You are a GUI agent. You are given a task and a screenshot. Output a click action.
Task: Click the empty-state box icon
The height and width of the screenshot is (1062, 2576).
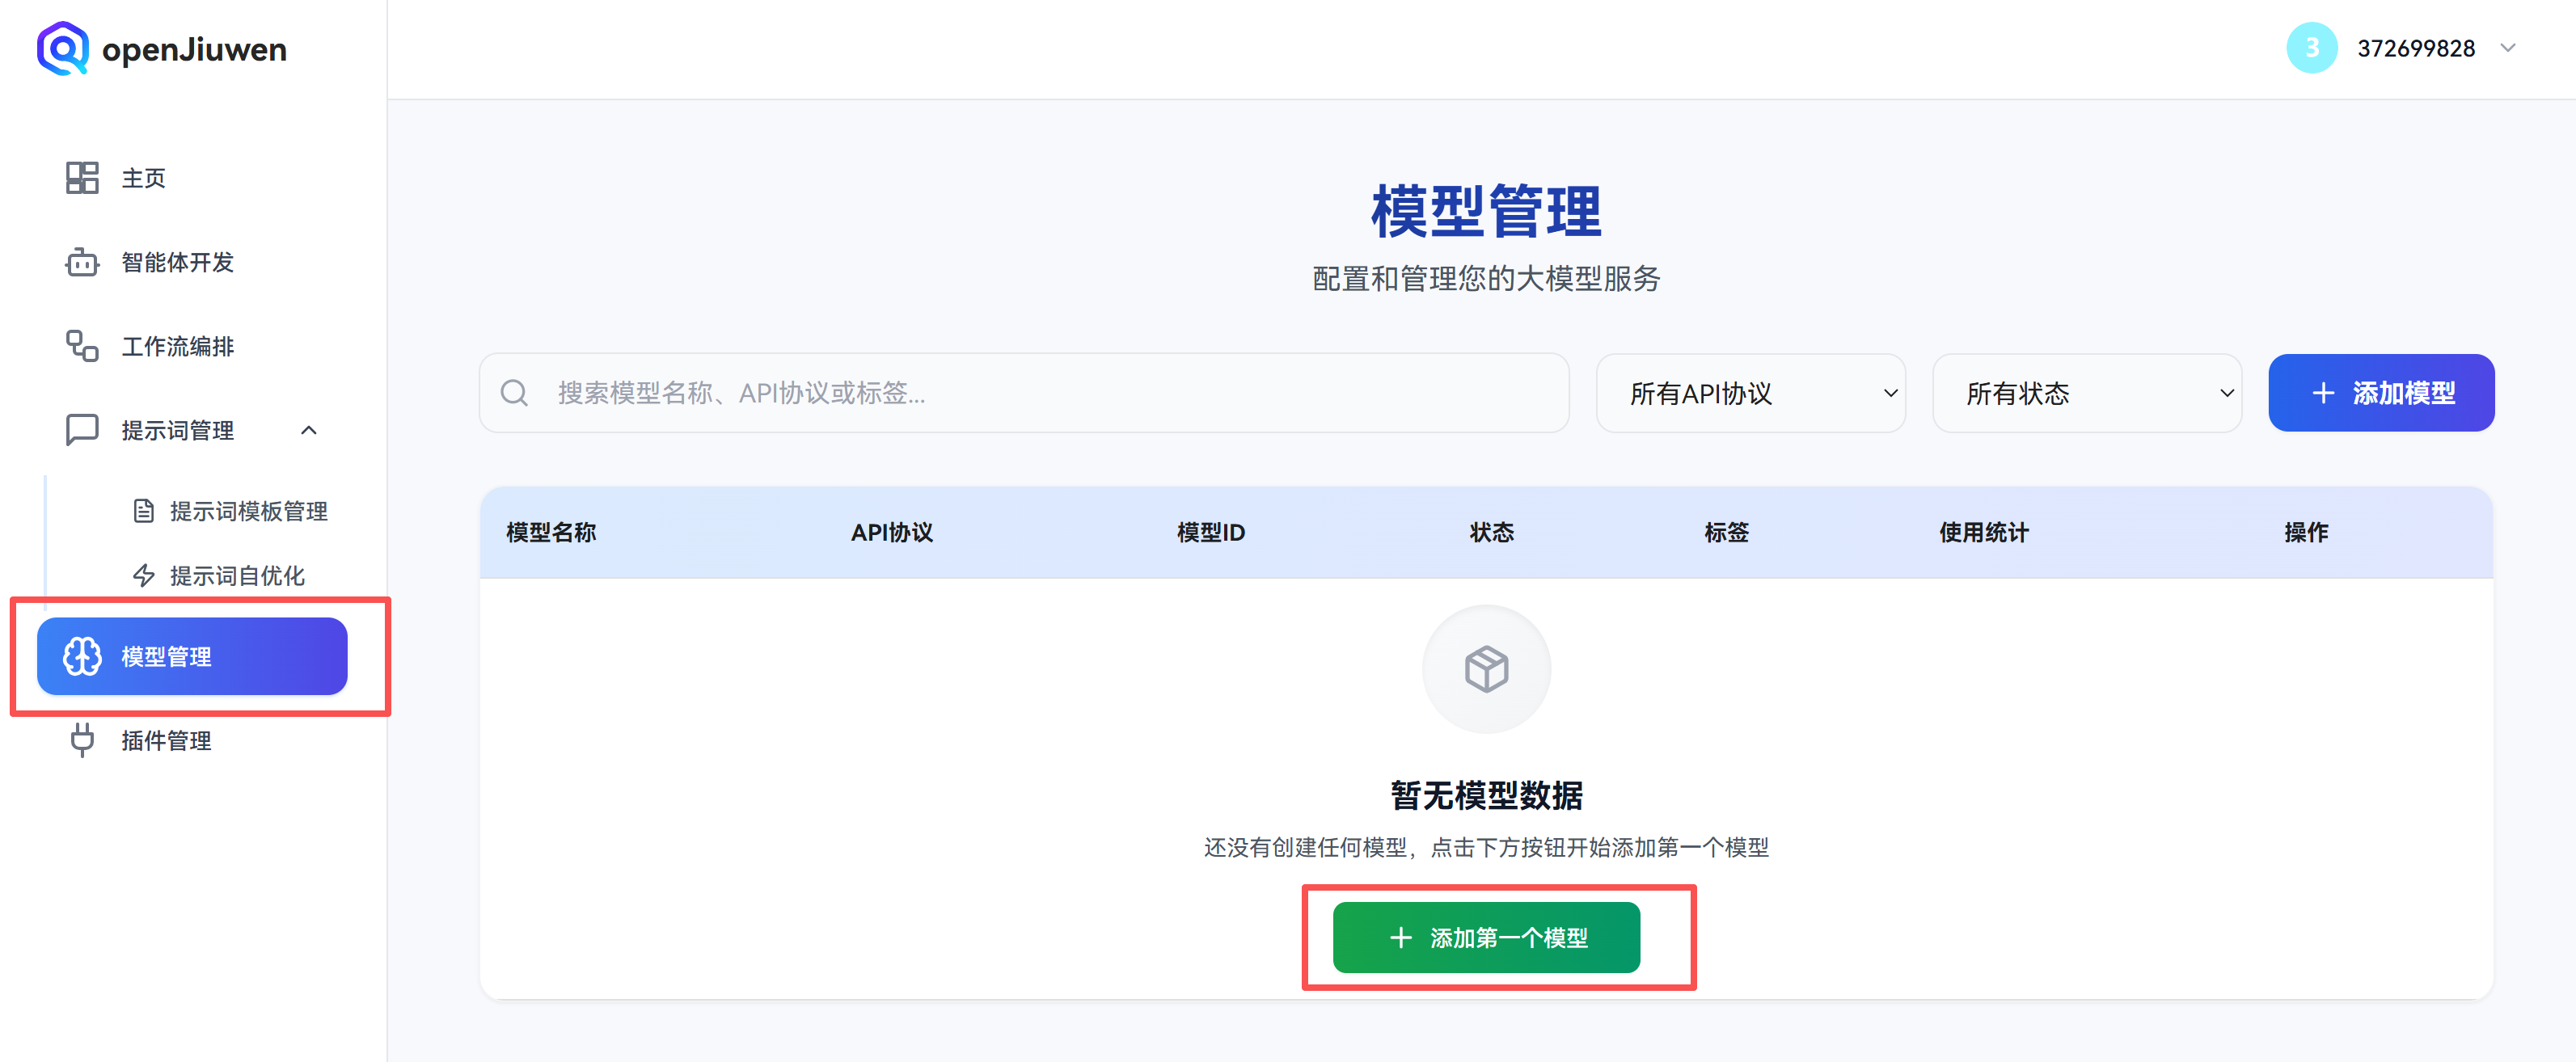[1486, 669]
